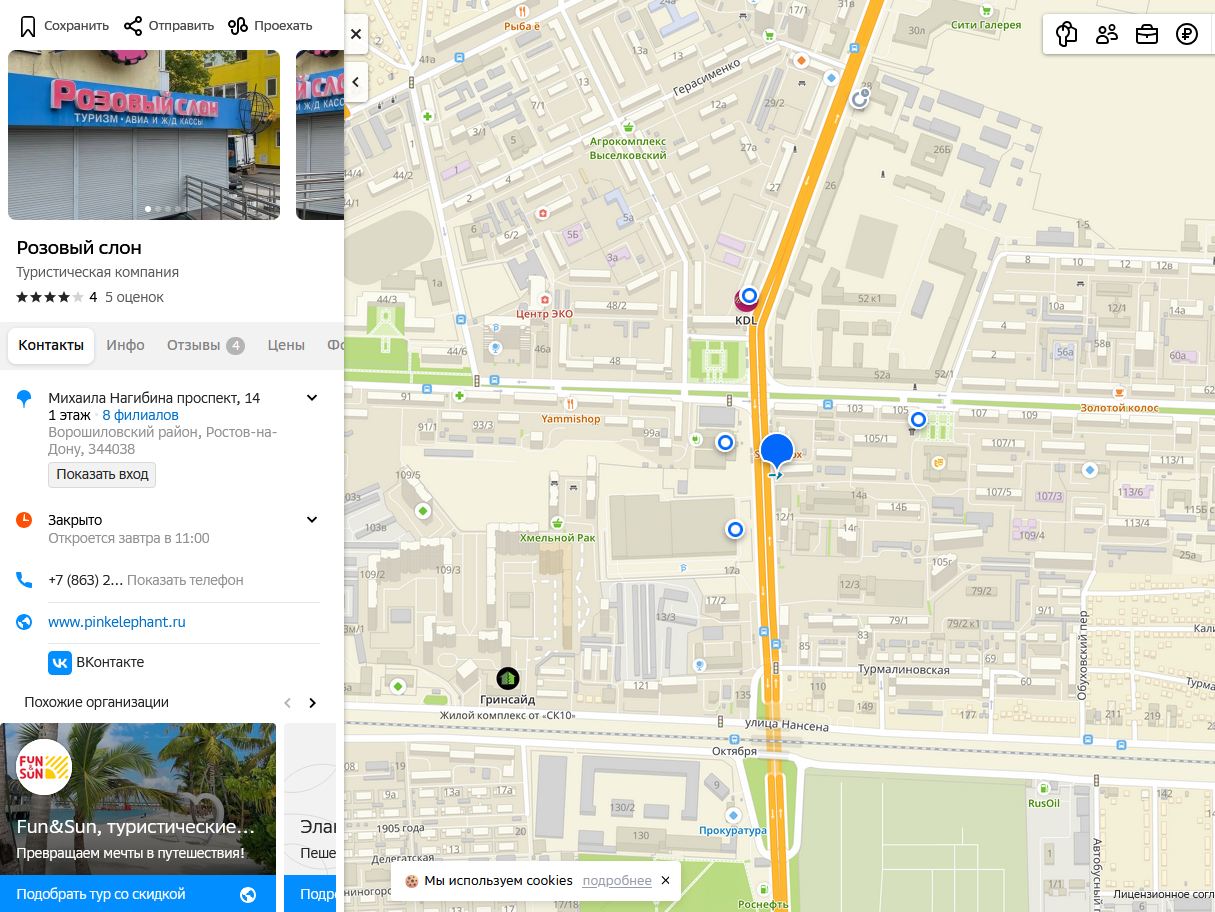1215x912 pixels.
Task: Click the Герасименко street label
Action: [707, 77]
